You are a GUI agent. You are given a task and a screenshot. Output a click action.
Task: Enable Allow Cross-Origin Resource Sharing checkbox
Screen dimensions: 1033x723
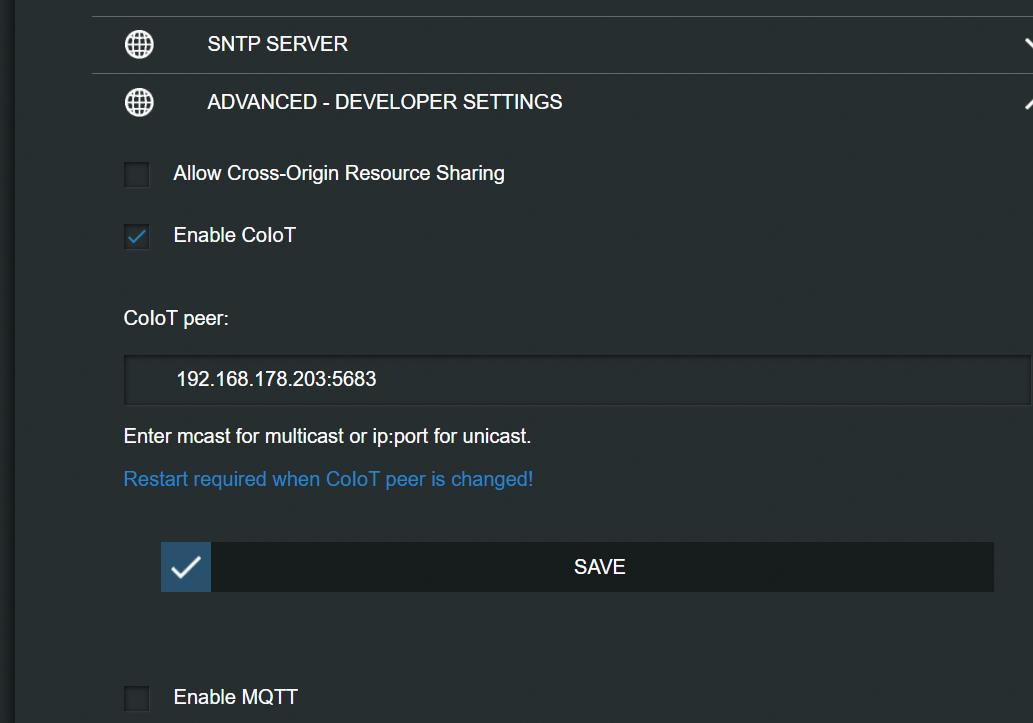click(137, 175)
